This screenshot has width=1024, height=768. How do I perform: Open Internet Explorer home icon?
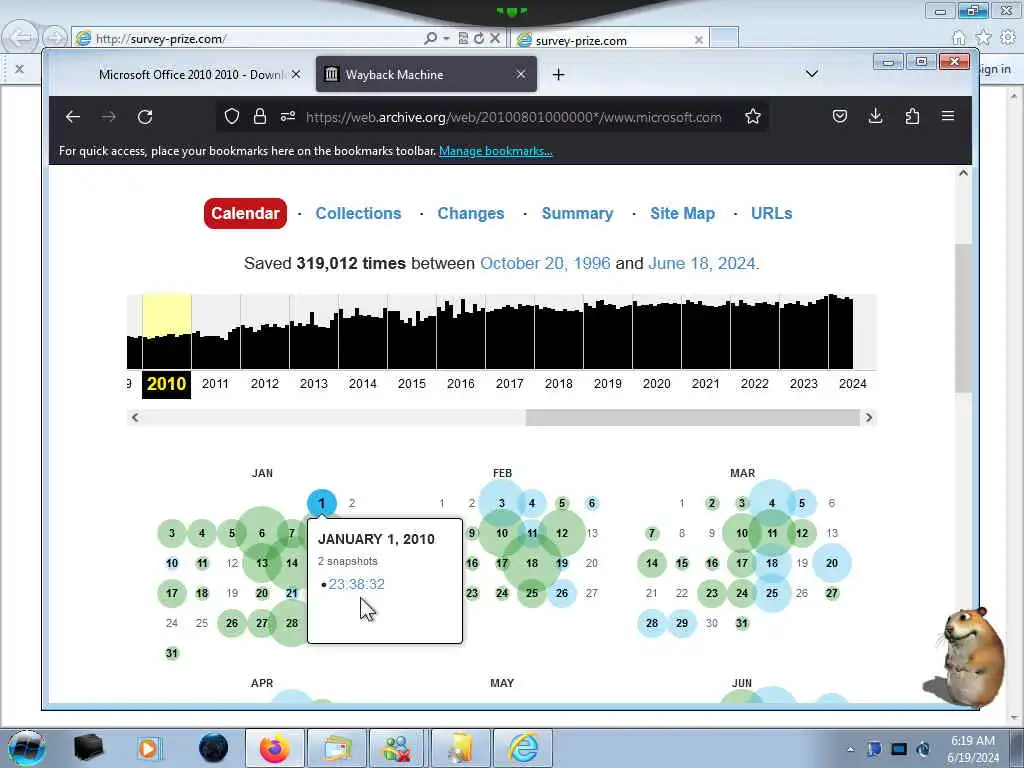pyautogui.click(x=958, y=38)
